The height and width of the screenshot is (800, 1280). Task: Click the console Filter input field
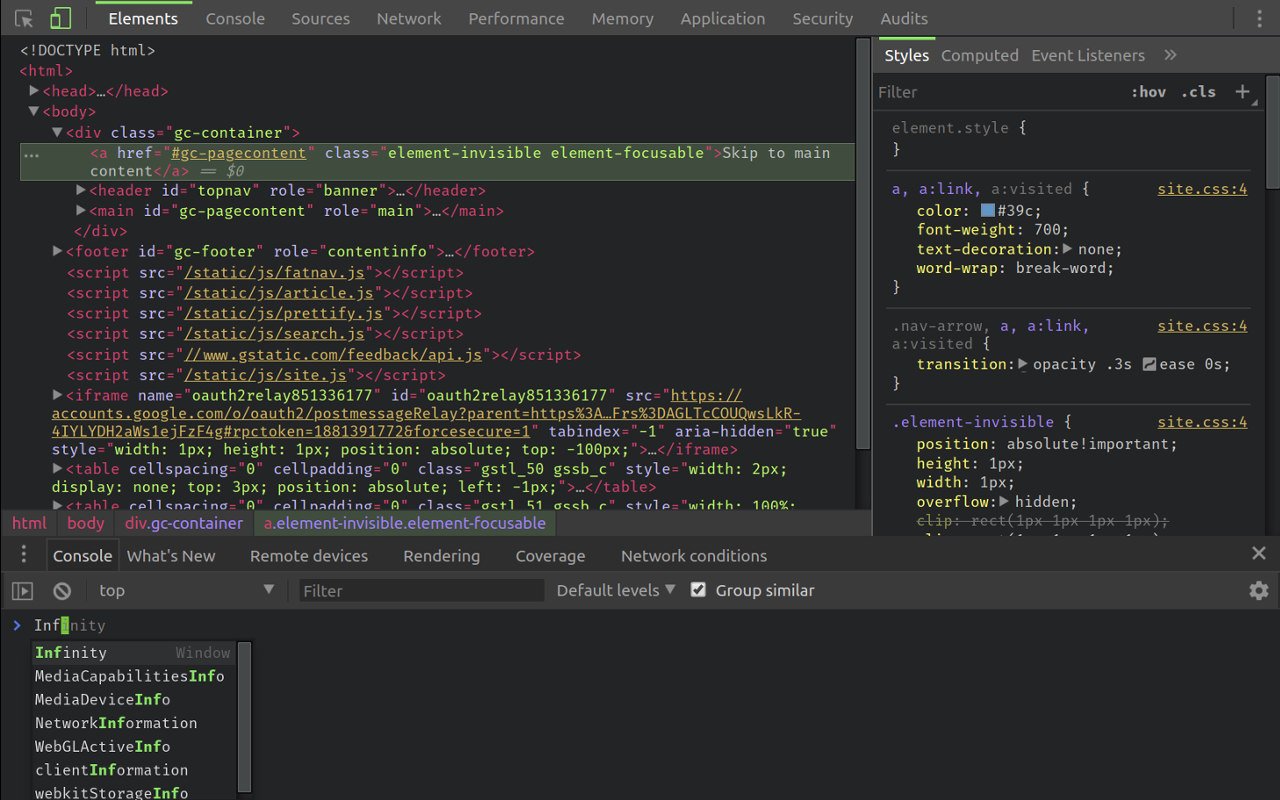click(x=421, y=590)
